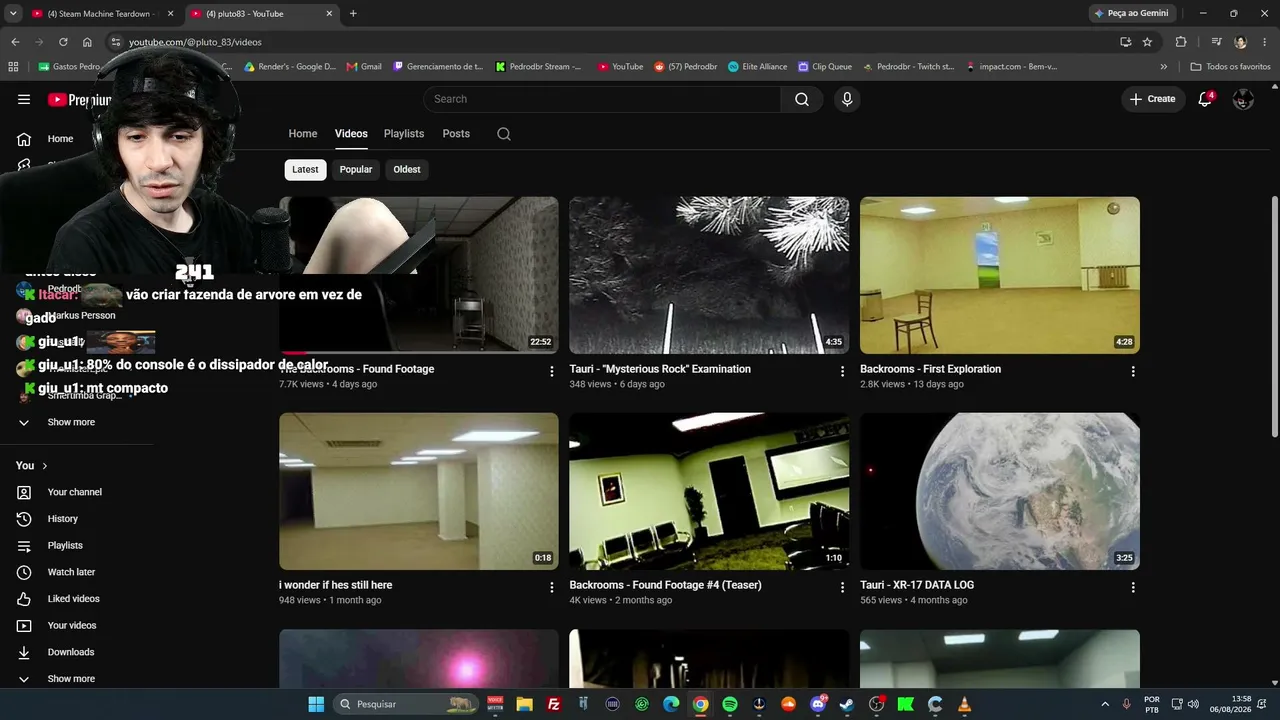Show hidden system tray icons
This screenshot has width=1280, height=720.
pos(1105,704)
